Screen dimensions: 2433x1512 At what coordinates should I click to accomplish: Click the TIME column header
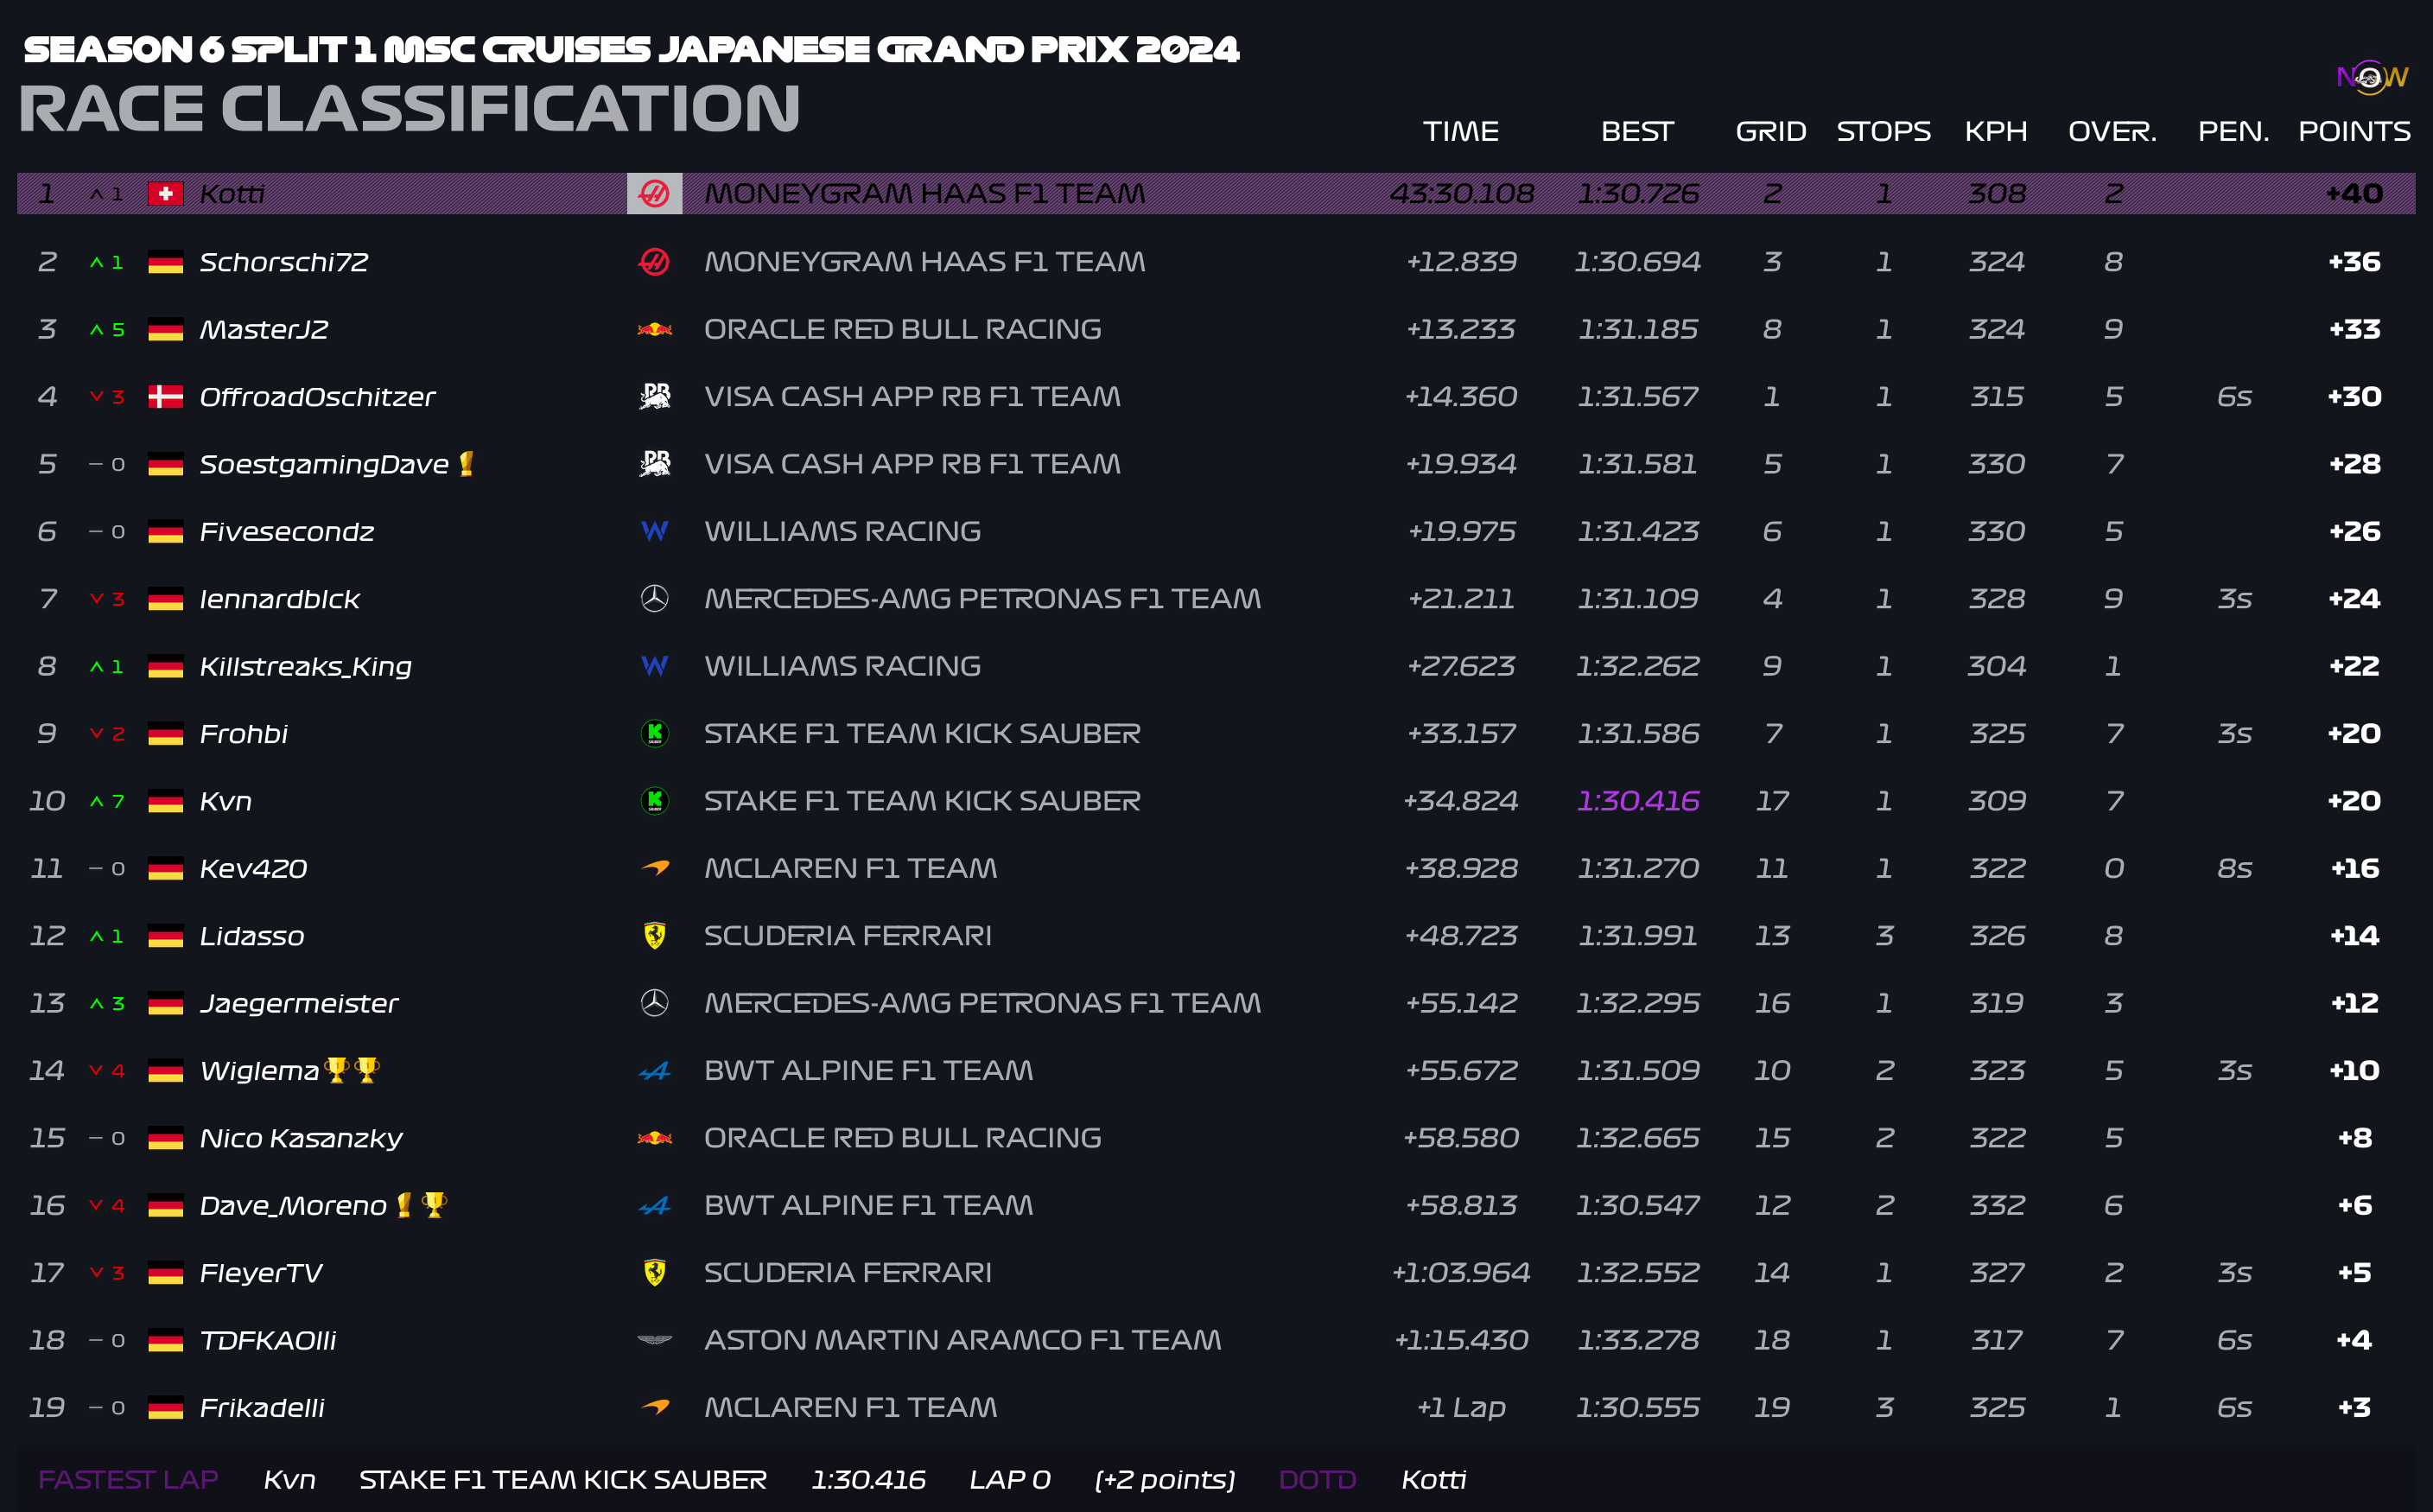point(1460,131)
